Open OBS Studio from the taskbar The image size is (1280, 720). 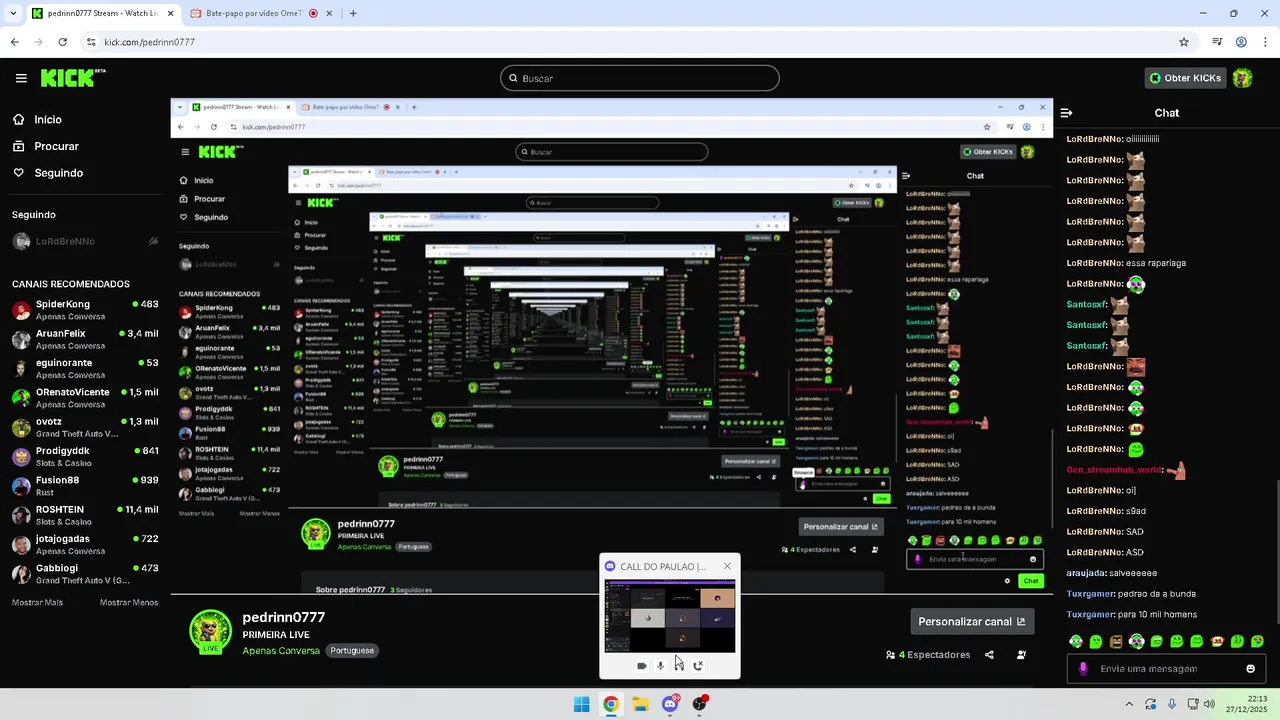699,704
